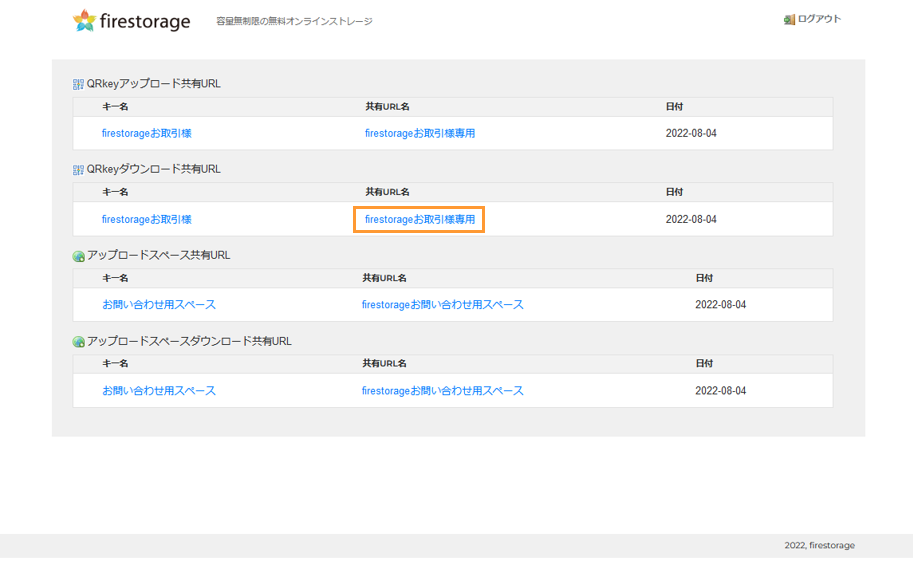The width and height of the screenshot is (913, 572).
Task: Click 日付 header in アップロードスペース共有URL table
Action: tap(704, 278)
